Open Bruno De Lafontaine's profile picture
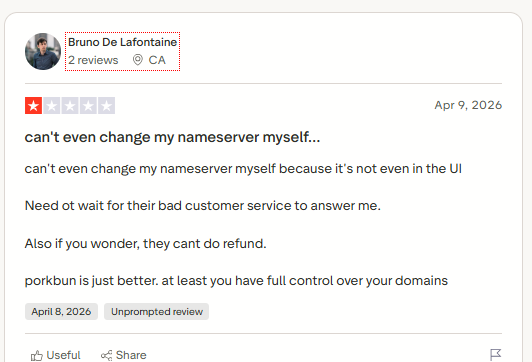This screenshot has height=362, width=532. 43,51
